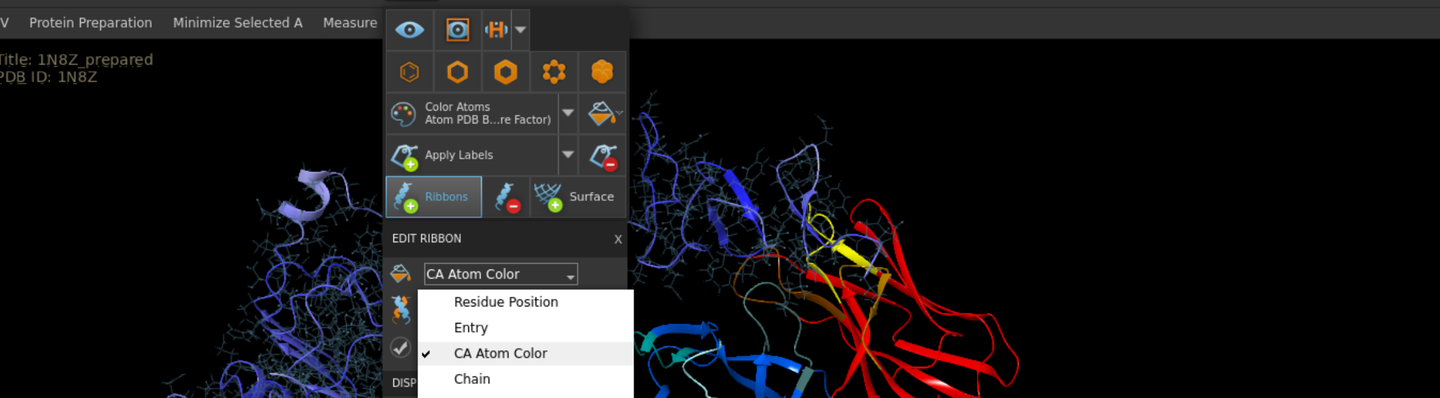Toggle the Ribbons add button
The height and width of the screenshot is (398, 1440).
click(434, 197)
